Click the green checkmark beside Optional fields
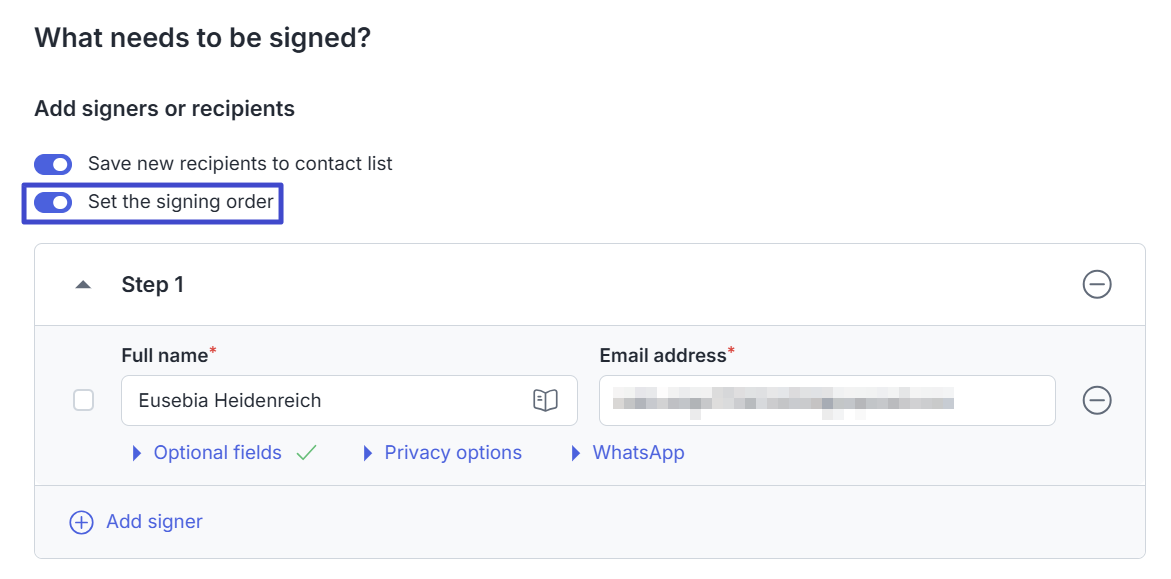This screenshot has height=579, width=1171. [x=306, y=453]
